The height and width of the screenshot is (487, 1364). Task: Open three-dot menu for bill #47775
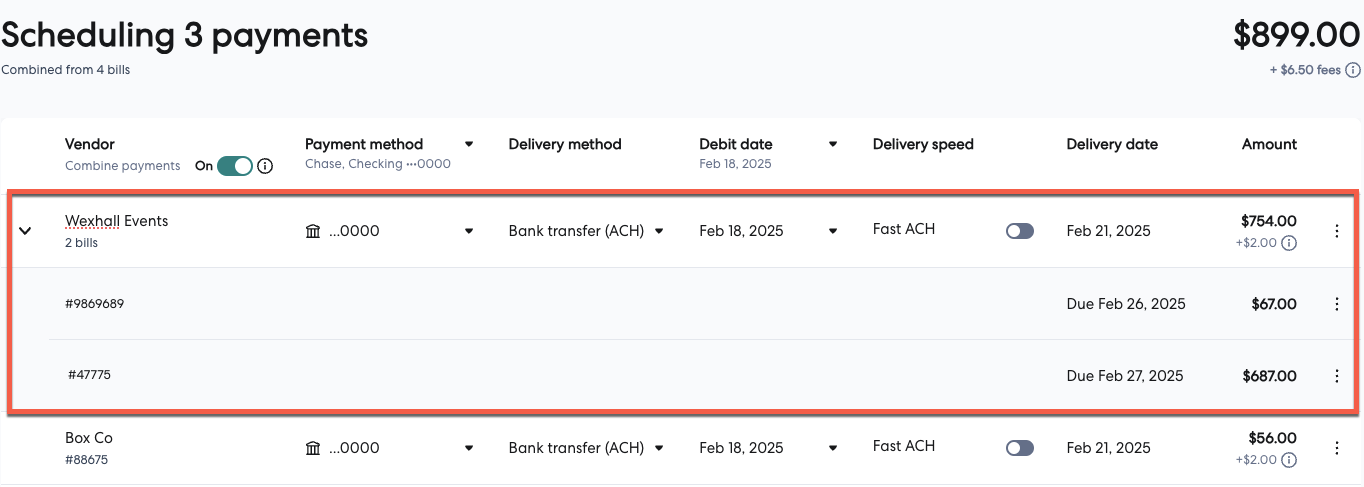pyautogui.click(x=1337, y=376)
